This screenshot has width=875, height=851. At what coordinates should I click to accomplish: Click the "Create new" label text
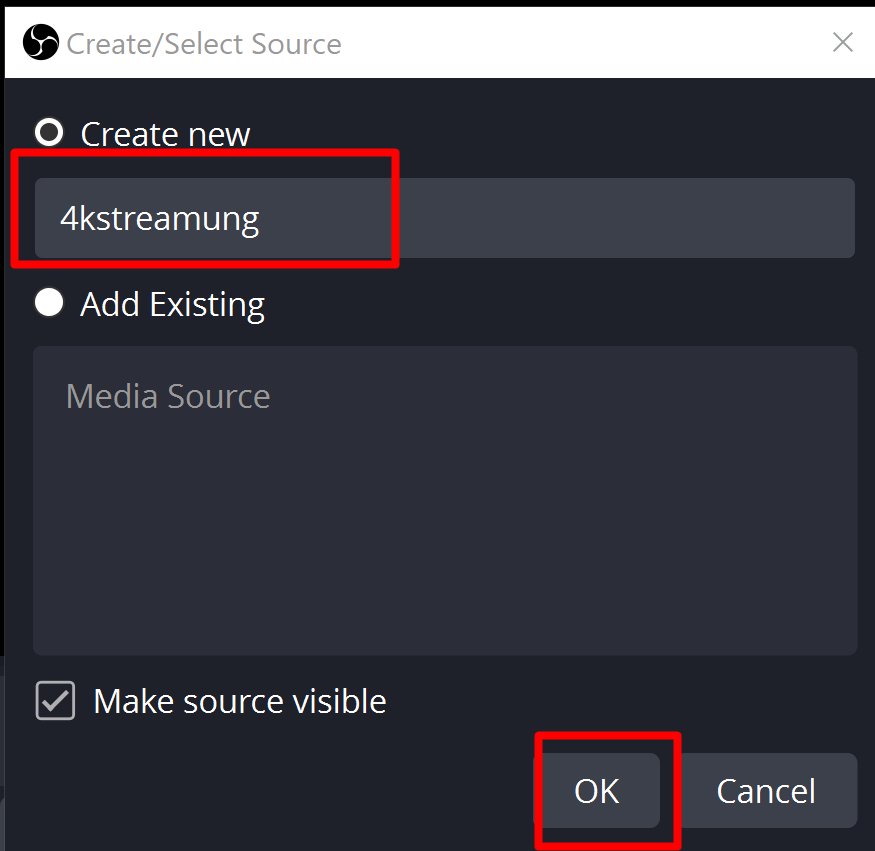[x=165, y=134]
